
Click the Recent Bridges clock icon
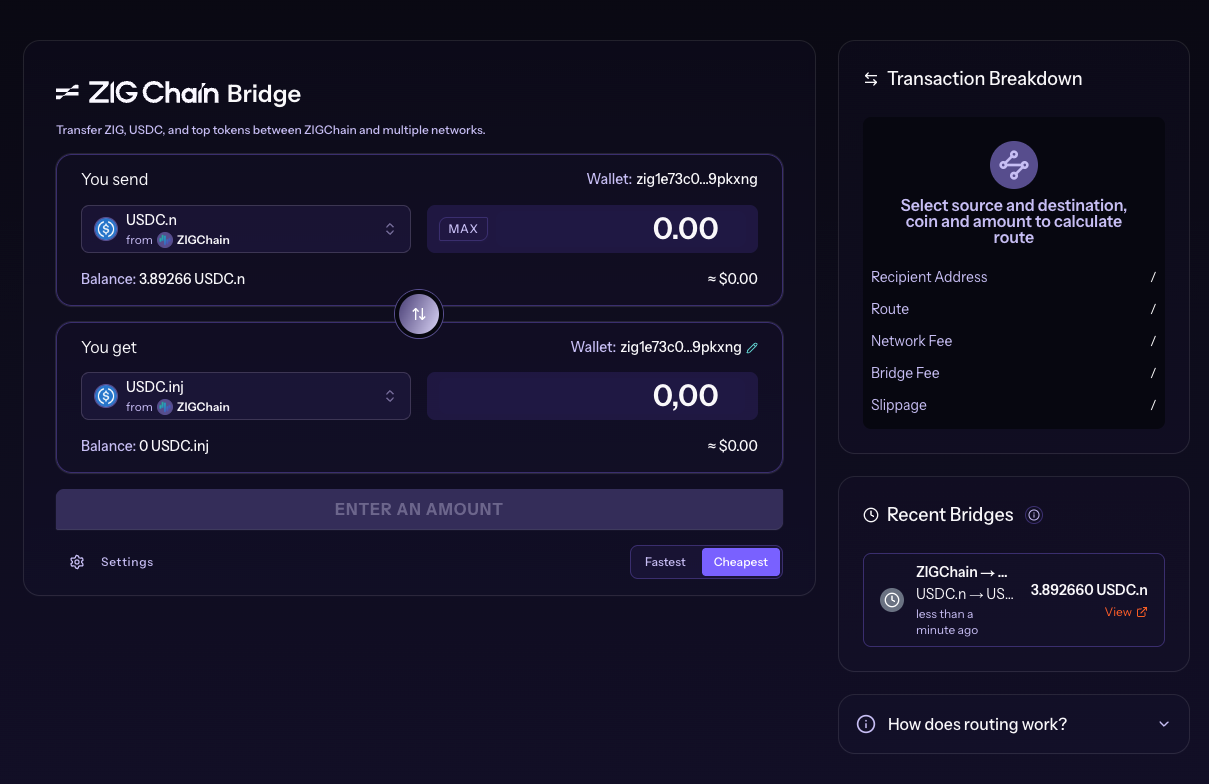[871, 515]
